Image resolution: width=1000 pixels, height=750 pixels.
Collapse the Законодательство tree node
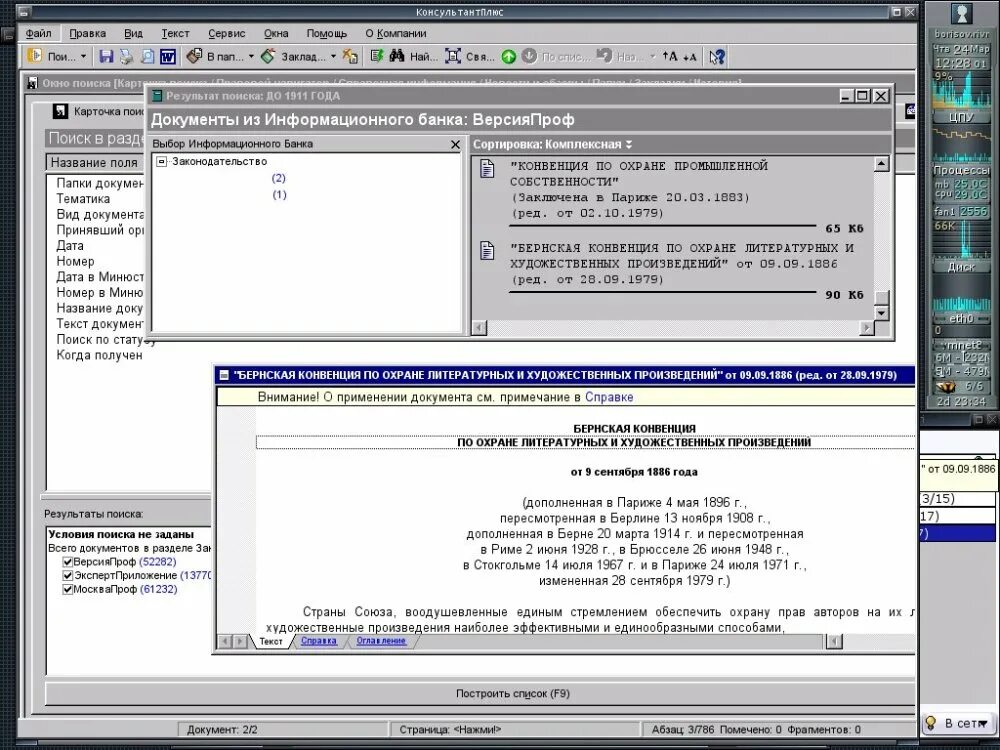click(162, 161)
